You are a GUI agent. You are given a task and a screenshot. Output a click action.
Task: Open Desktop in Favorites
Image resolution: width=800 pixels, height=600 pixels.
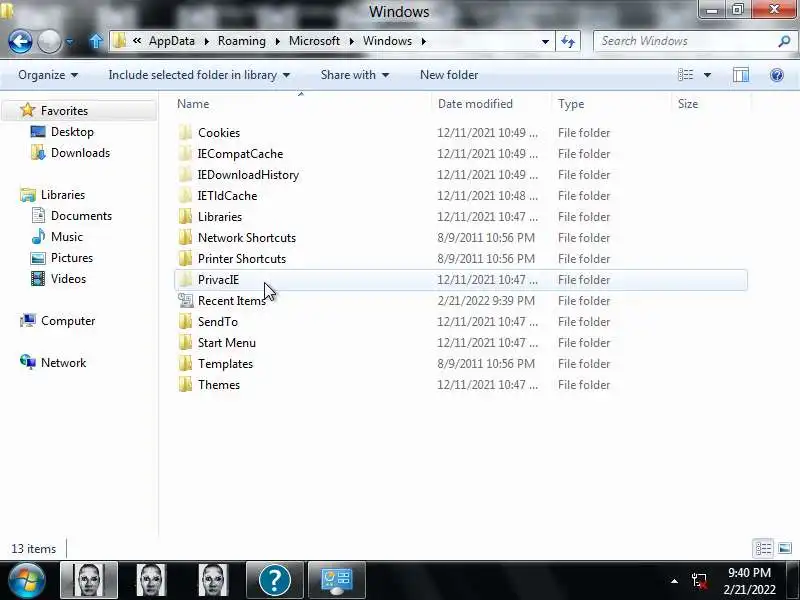click(x=72, y=132)
